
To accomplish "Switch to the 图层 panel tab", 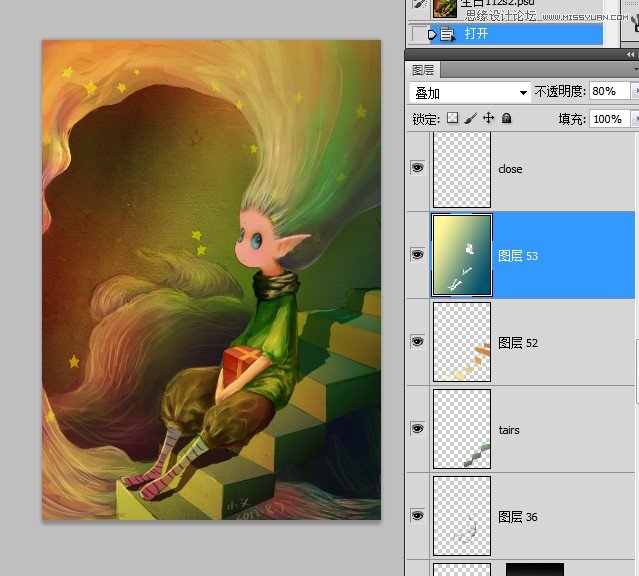I will 423,71.
